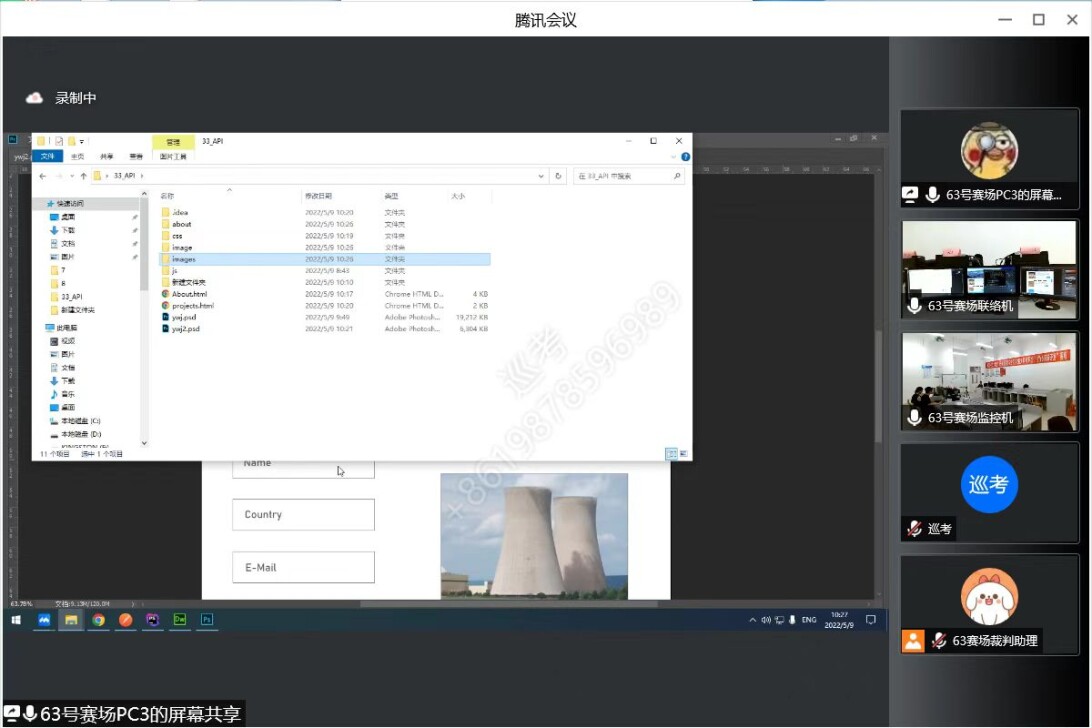Open the 63号赛场监控机 video tile

(989, 382)
